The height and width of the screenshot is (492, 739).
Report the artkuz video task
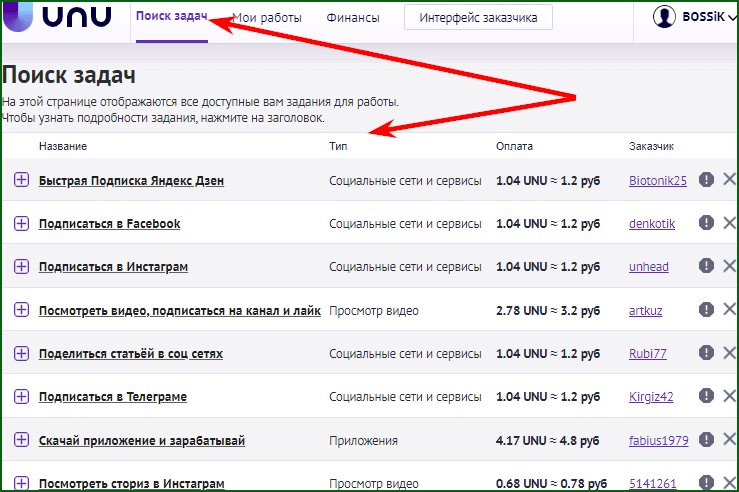[x=706, y=310]
